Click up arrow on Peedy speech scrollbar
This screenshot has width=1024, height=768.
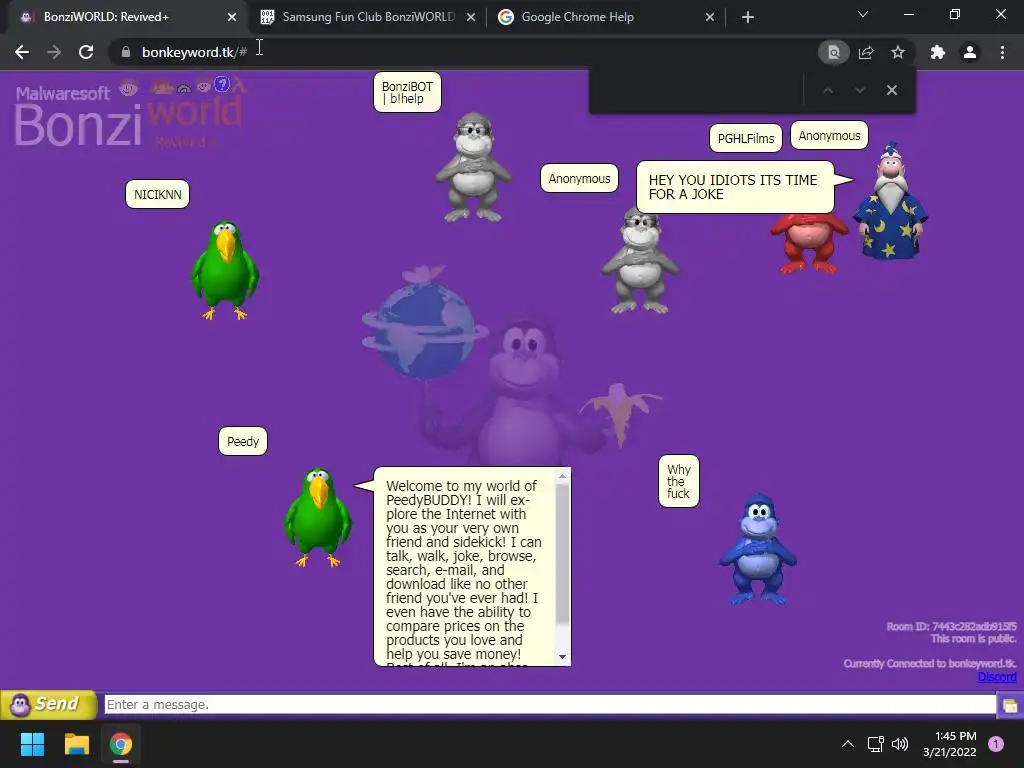(562, 477)
